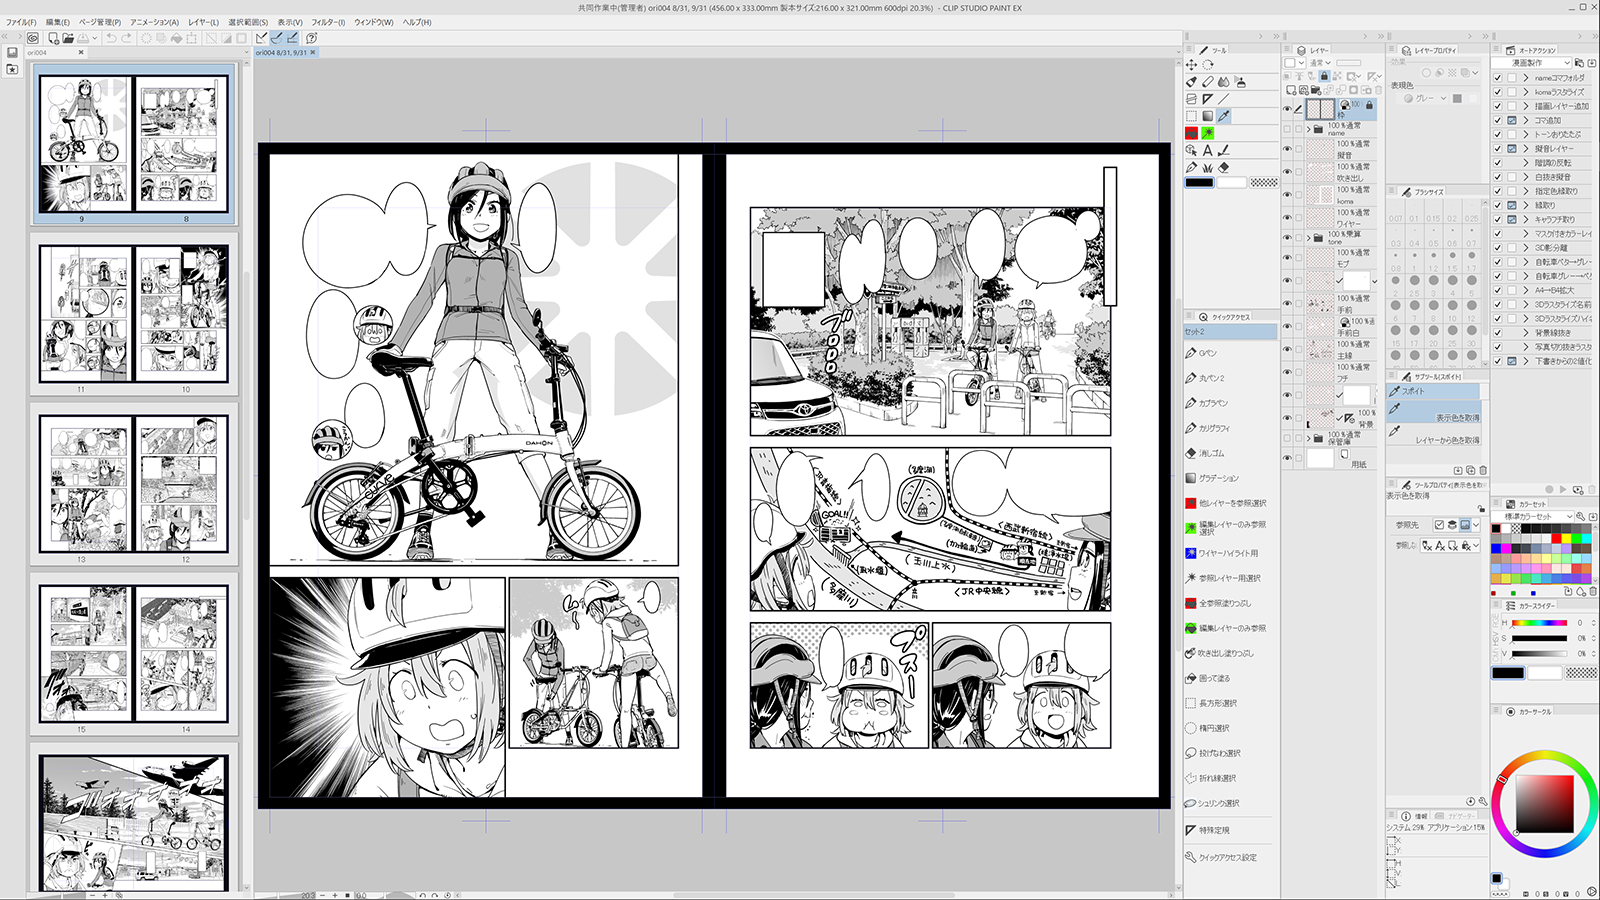Screen dimensions: 1600x900
Task: Open クイックアクセス設定 wrench item
Action: [x=1221, y=857]
